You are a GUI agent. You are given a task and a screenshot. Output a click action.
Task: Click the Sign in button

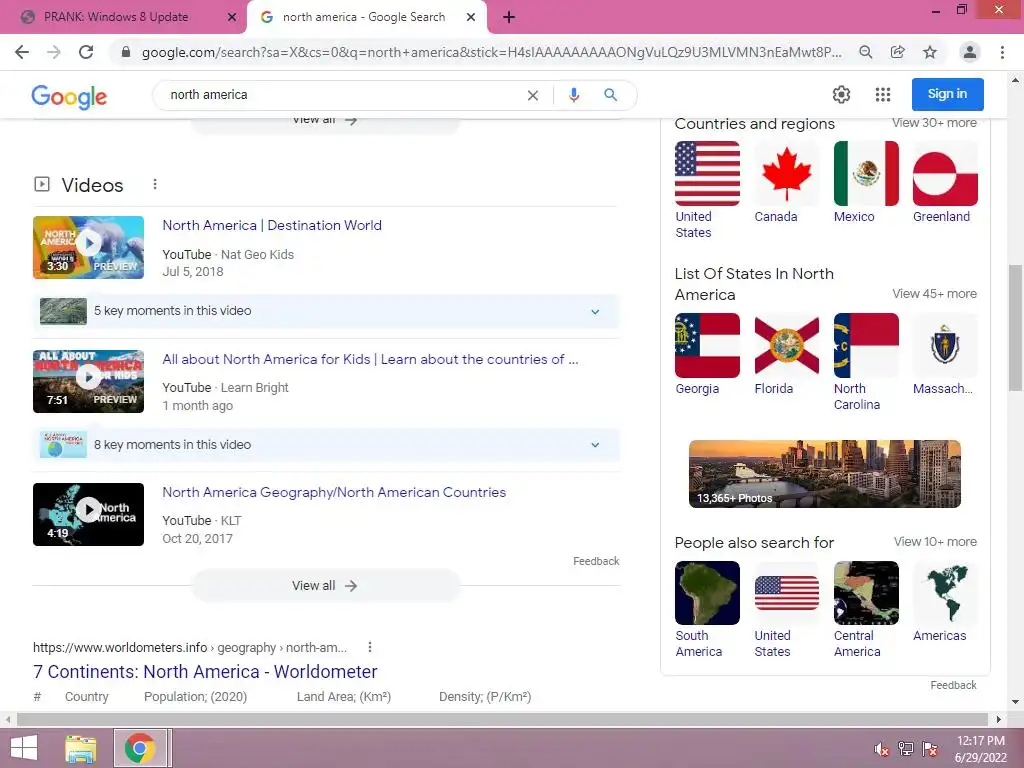tap(948, 94)
